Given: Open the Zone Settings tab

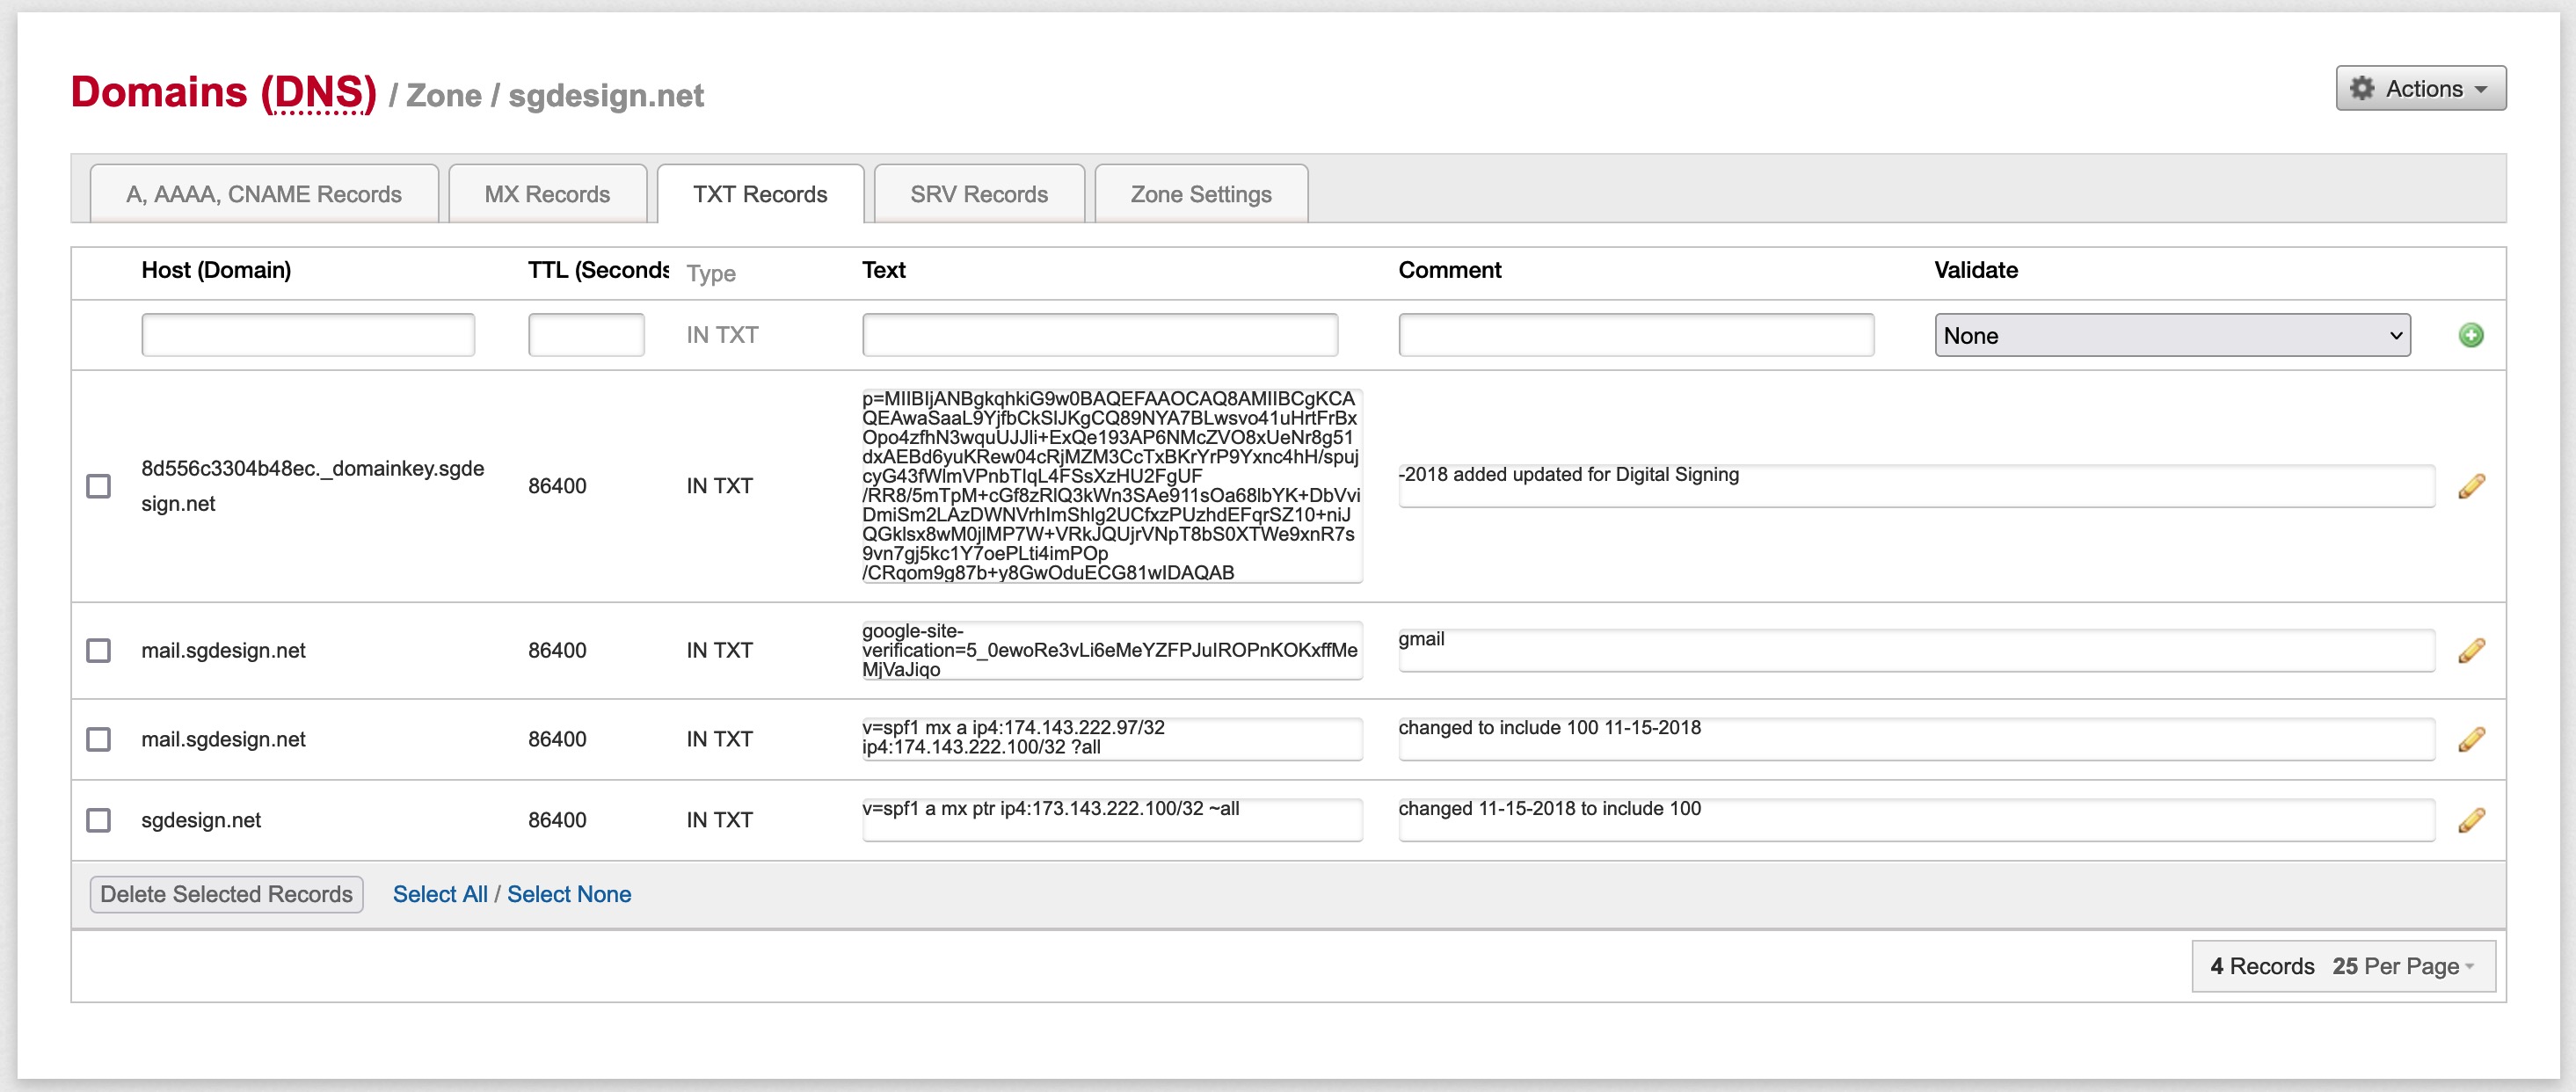Looking at the screenshot, I should click(1200, 194).
